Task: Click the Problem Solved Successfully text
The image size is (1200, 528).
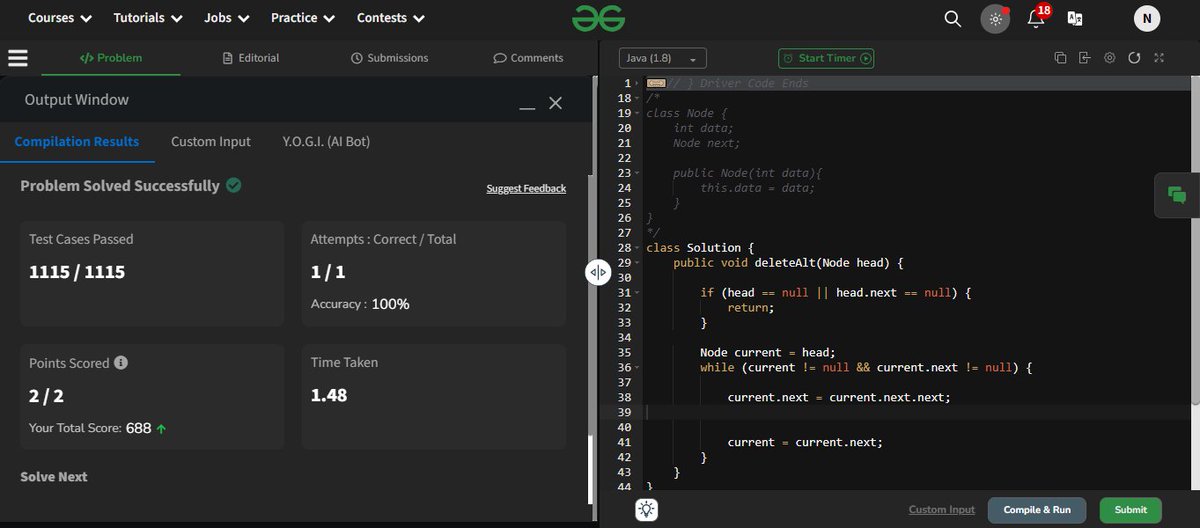Action: click(120, 186)
